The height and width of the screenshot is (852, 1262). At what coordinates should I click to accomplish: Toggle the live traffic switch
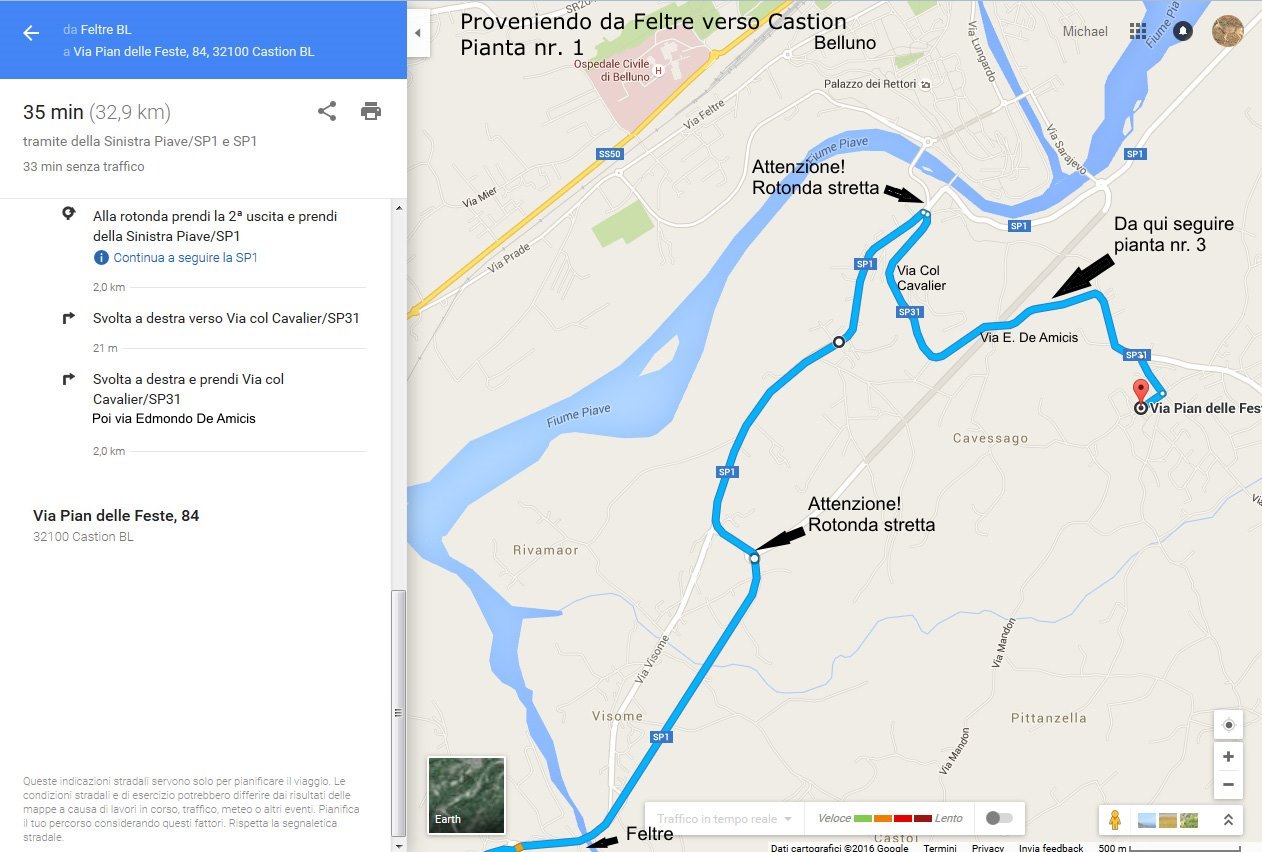coord(998,818)
